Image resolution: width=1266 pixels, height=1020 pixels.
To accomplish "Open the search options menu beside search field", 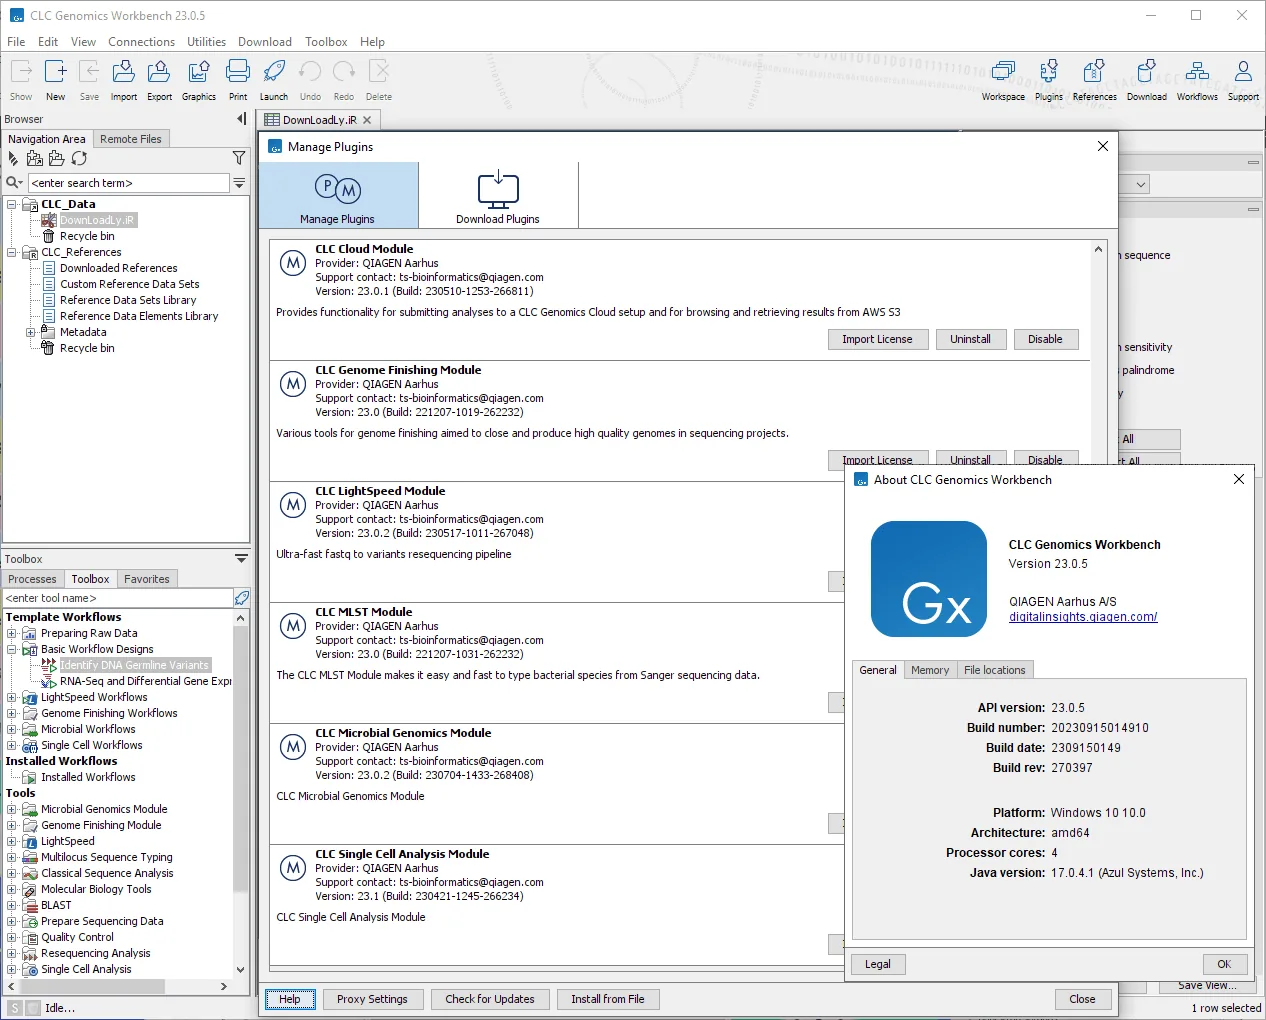I will 239,183.
